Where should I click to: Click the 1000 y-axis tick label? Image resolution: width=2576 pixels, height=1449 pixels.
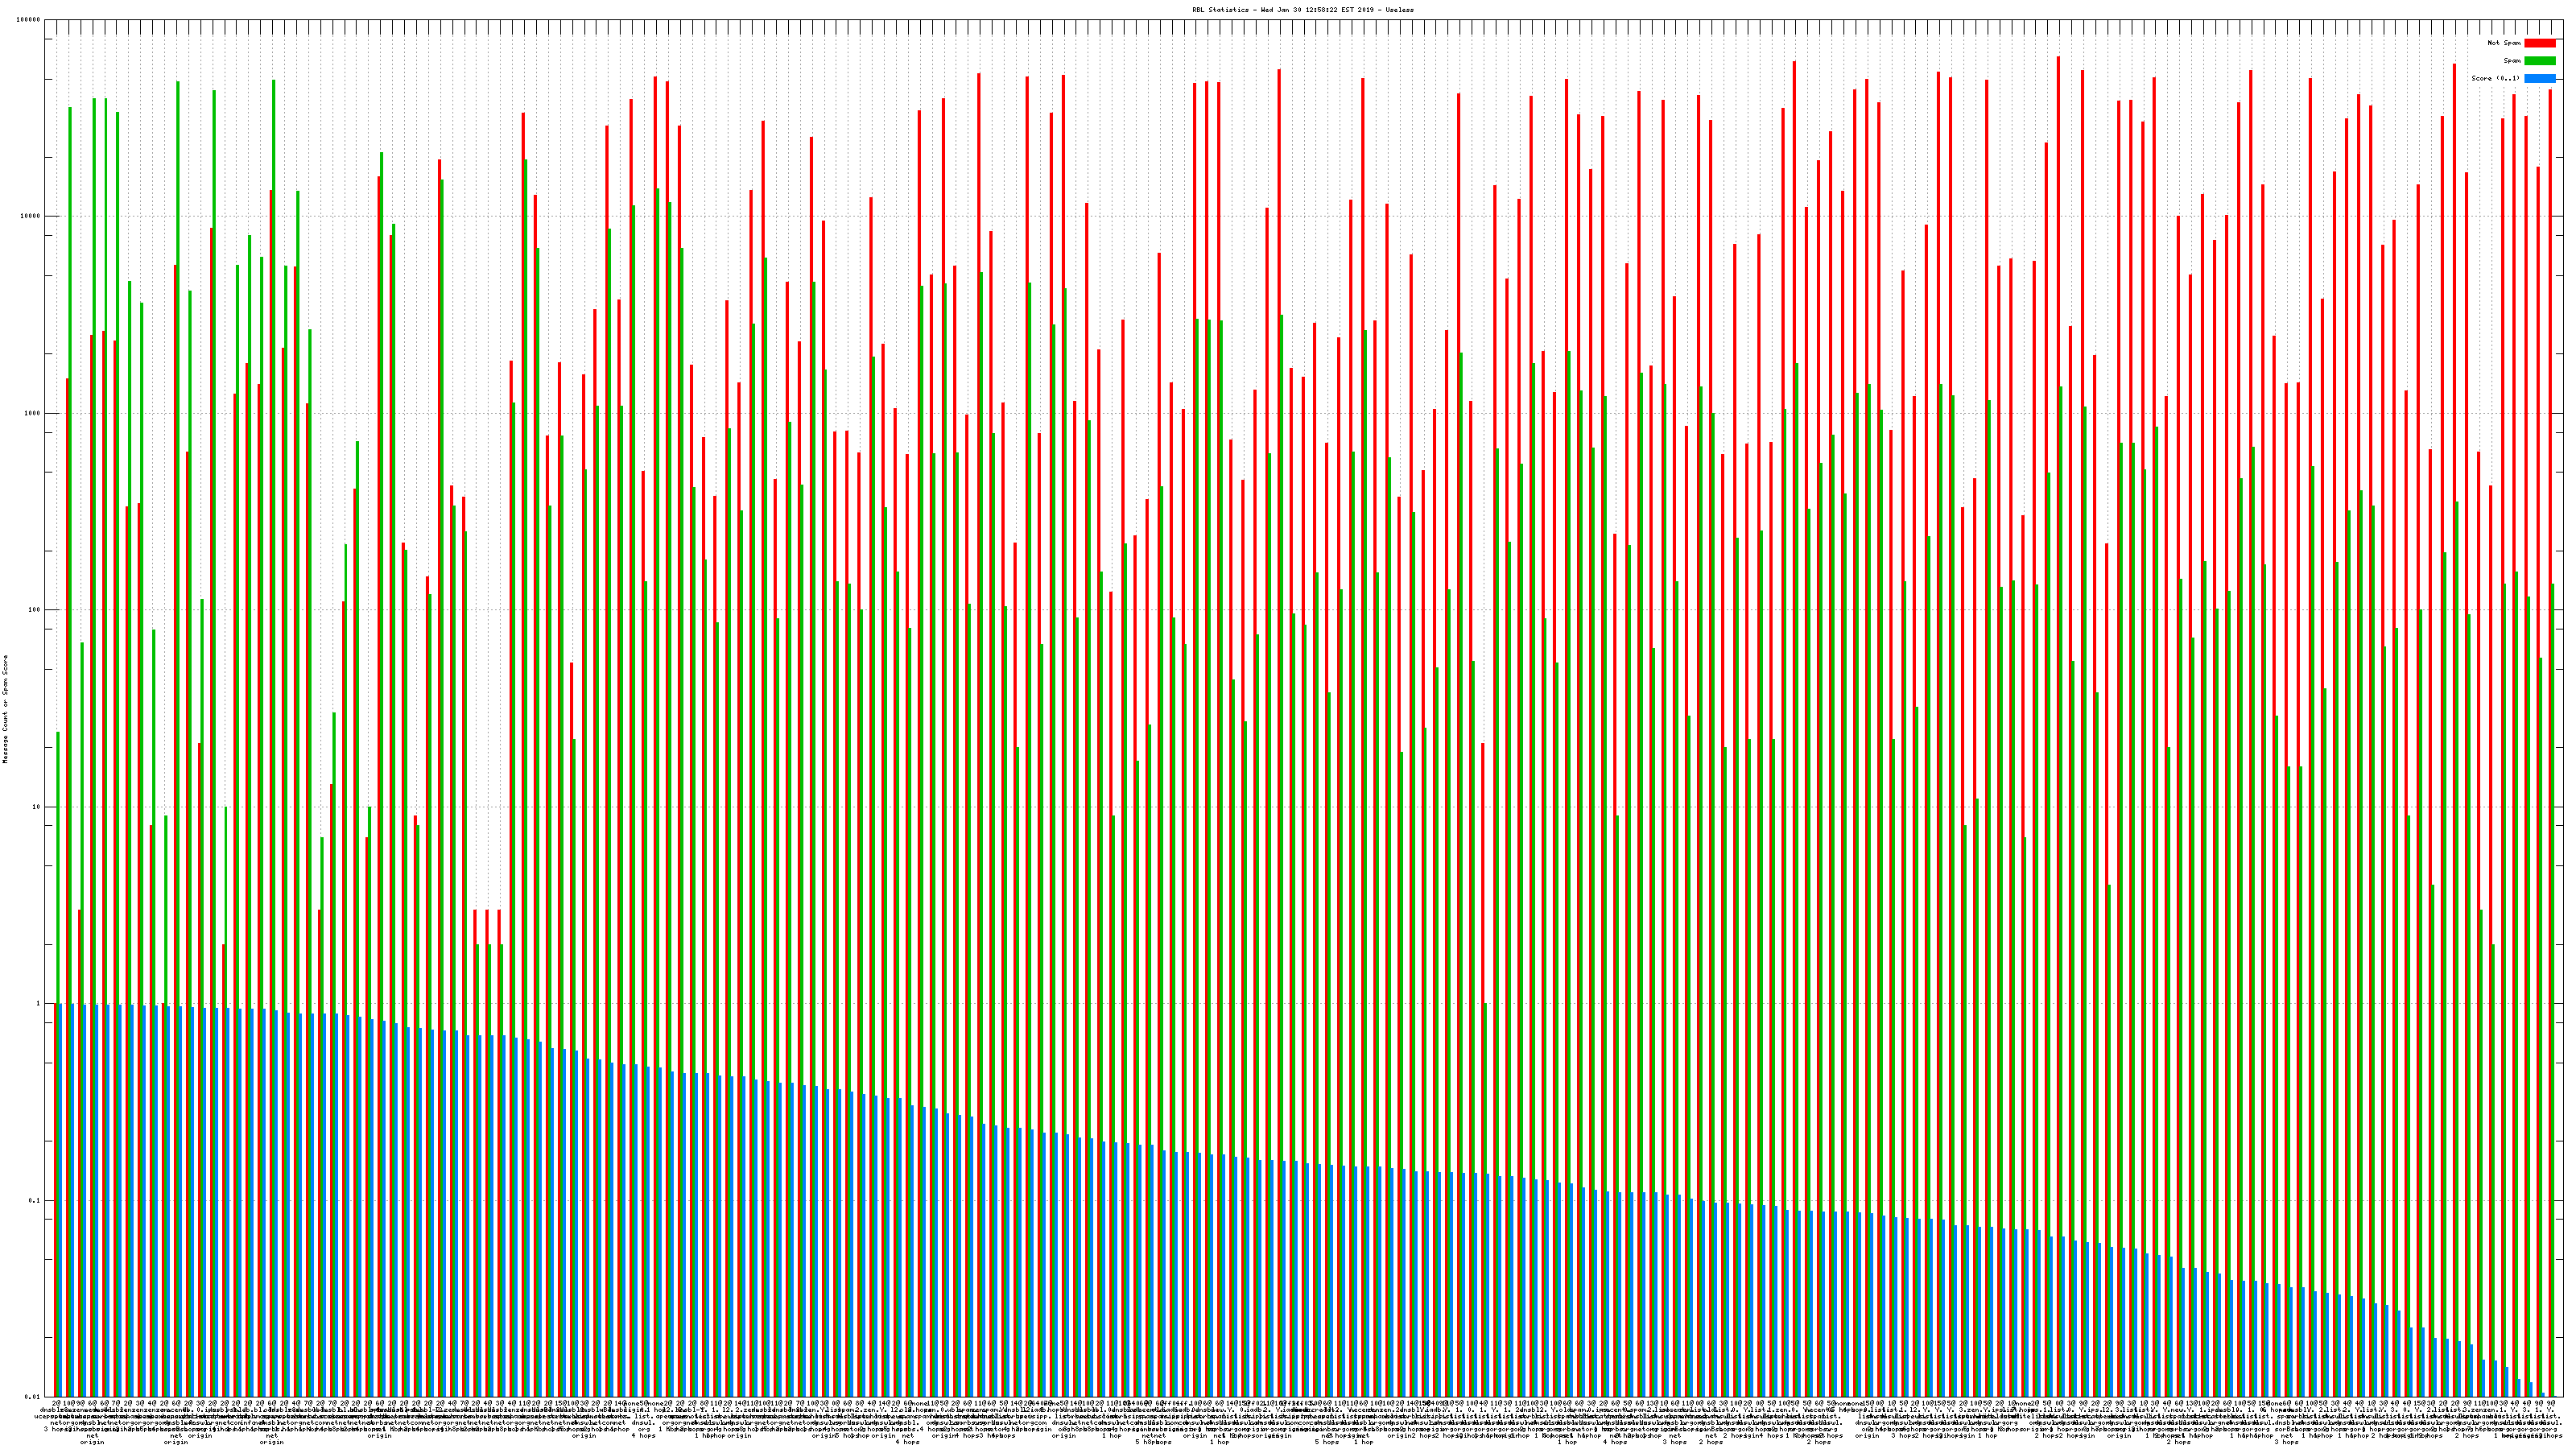[x=33, y=414]
